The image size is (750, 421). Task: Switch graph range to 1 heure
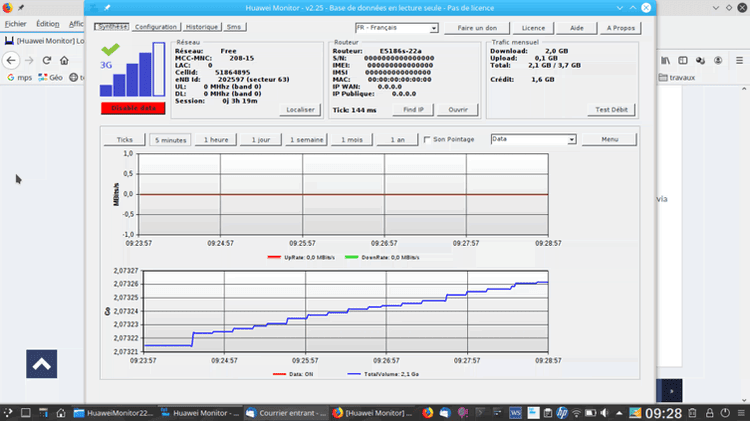click(215, 140)
